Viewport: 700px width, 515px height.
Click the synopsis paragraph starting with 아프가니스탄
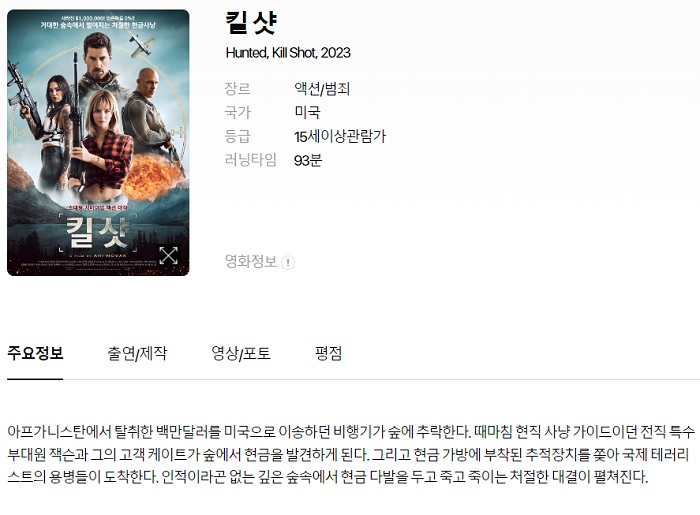(x=351, y=454)
